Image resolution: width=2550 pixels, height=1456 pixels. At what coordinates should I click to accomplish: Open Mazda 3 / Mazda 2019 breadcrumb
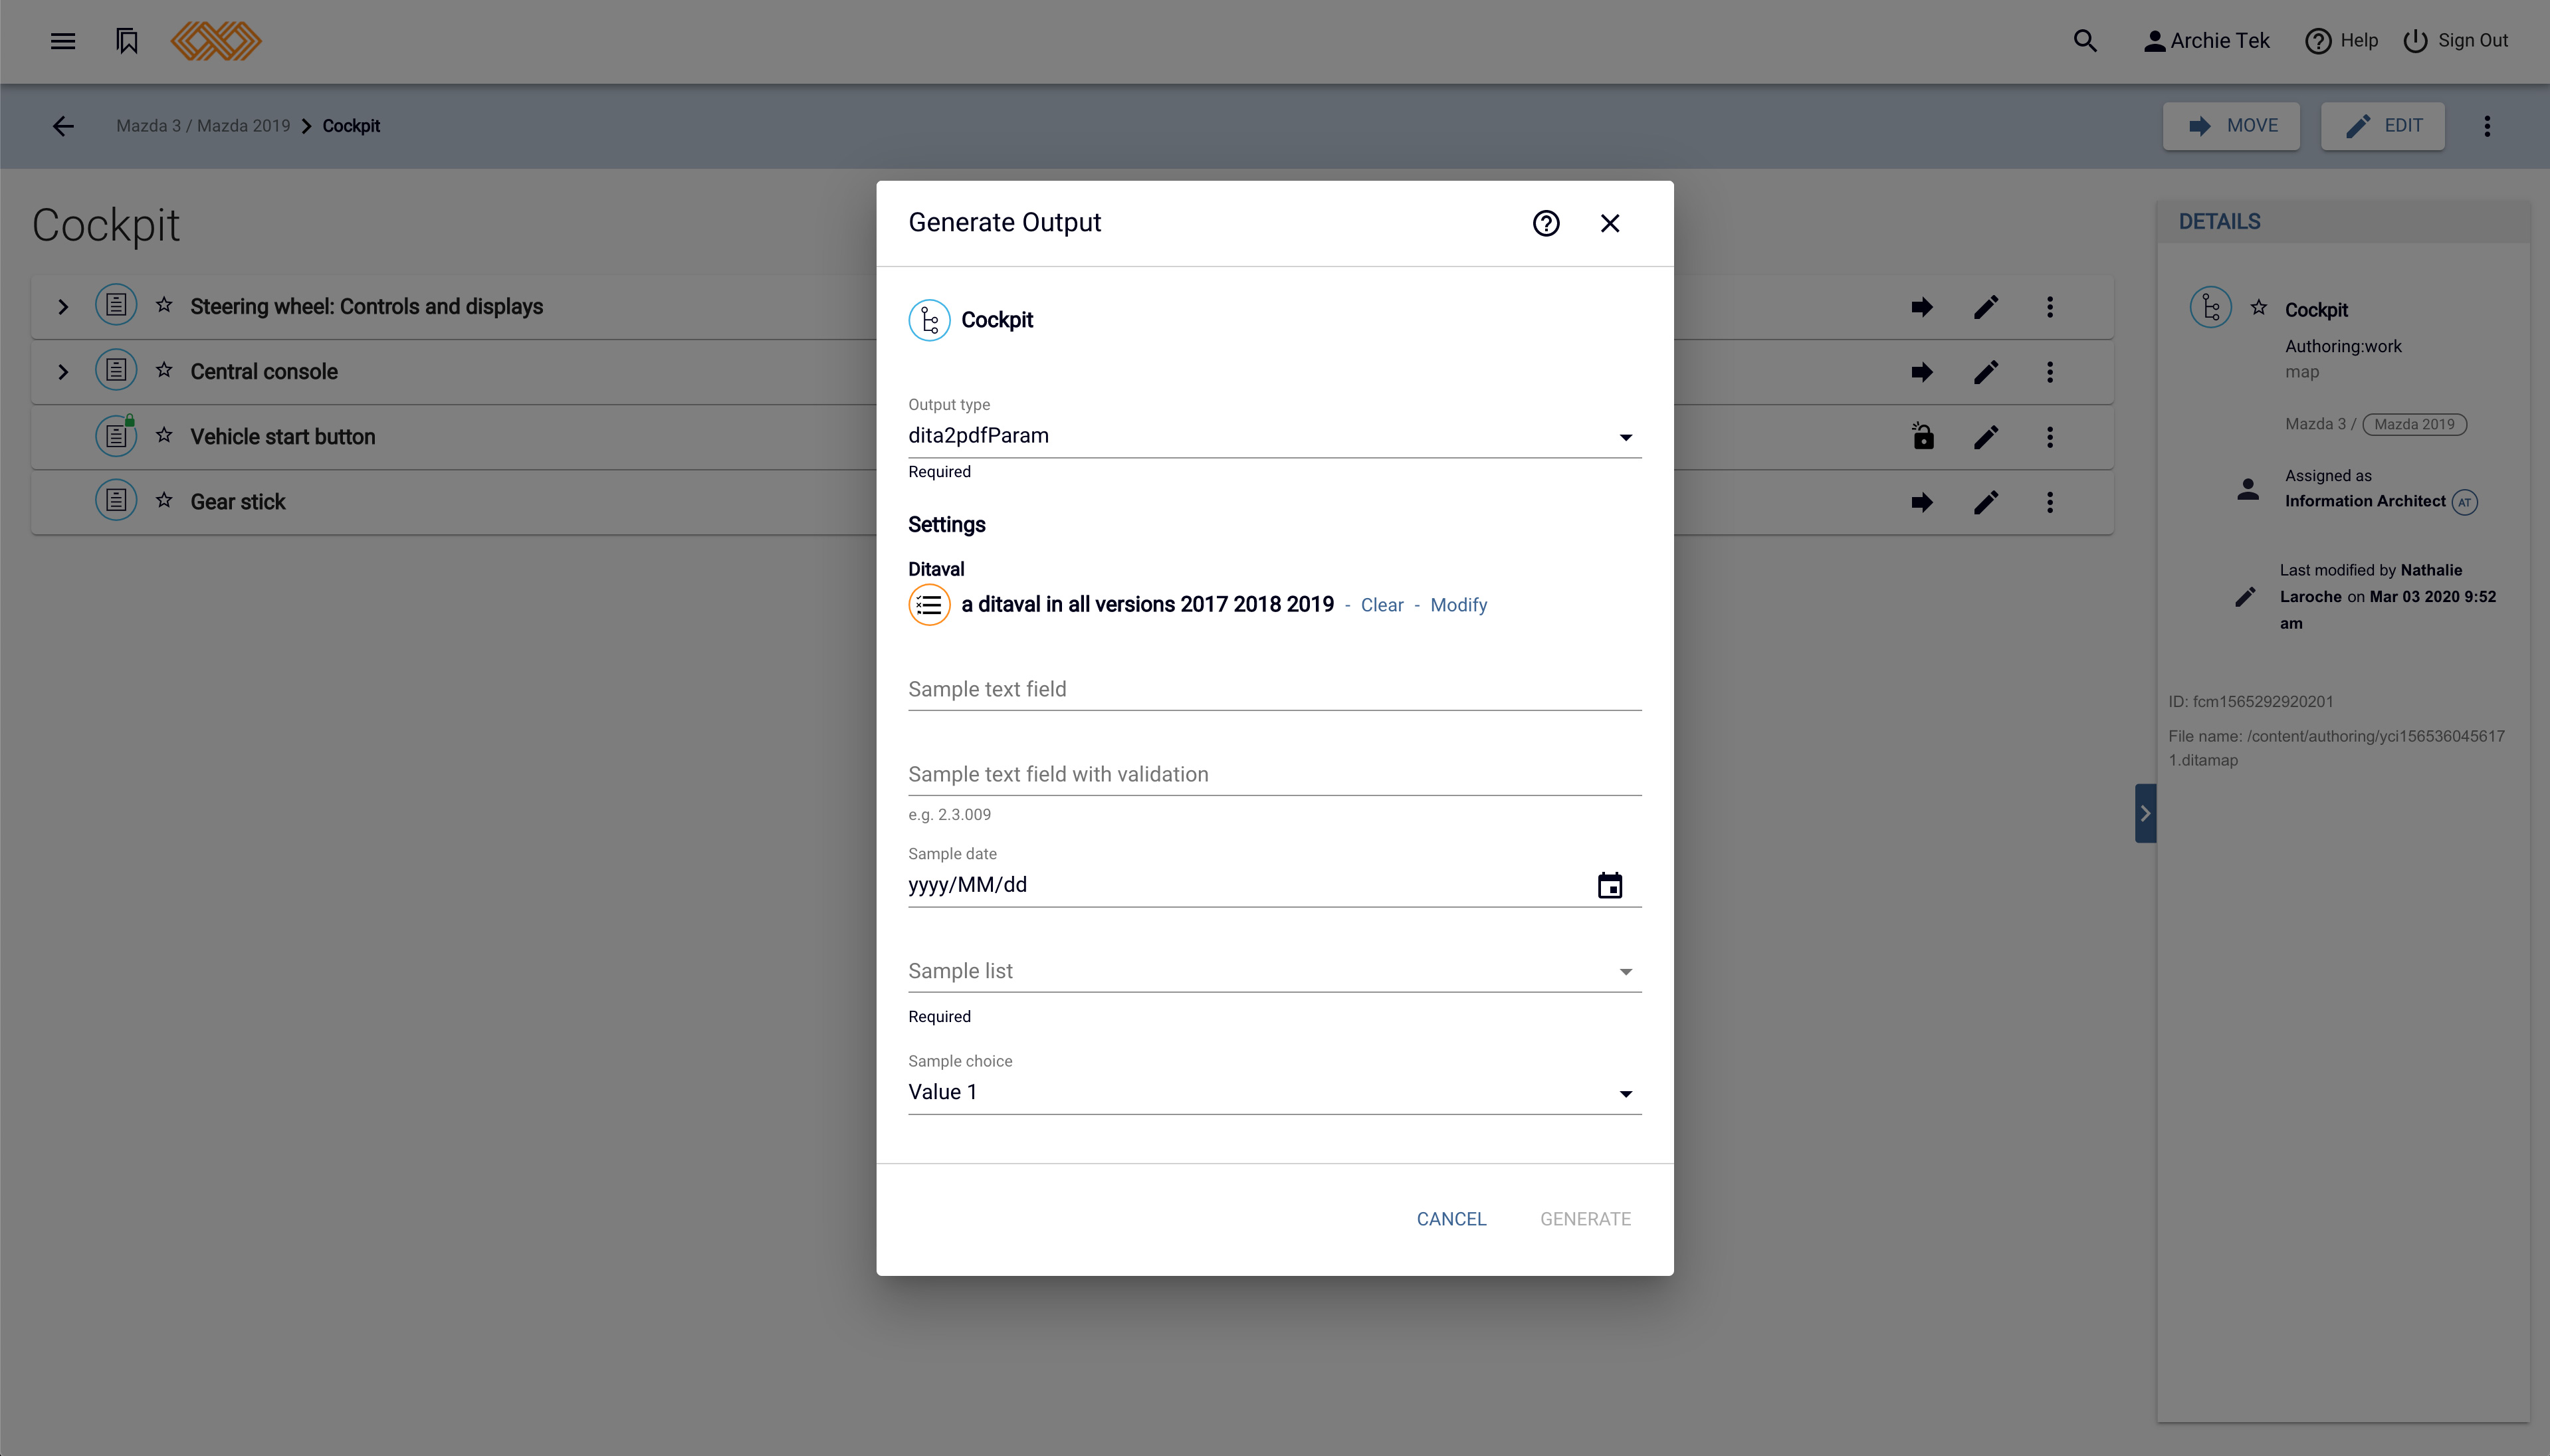(203, 126)
